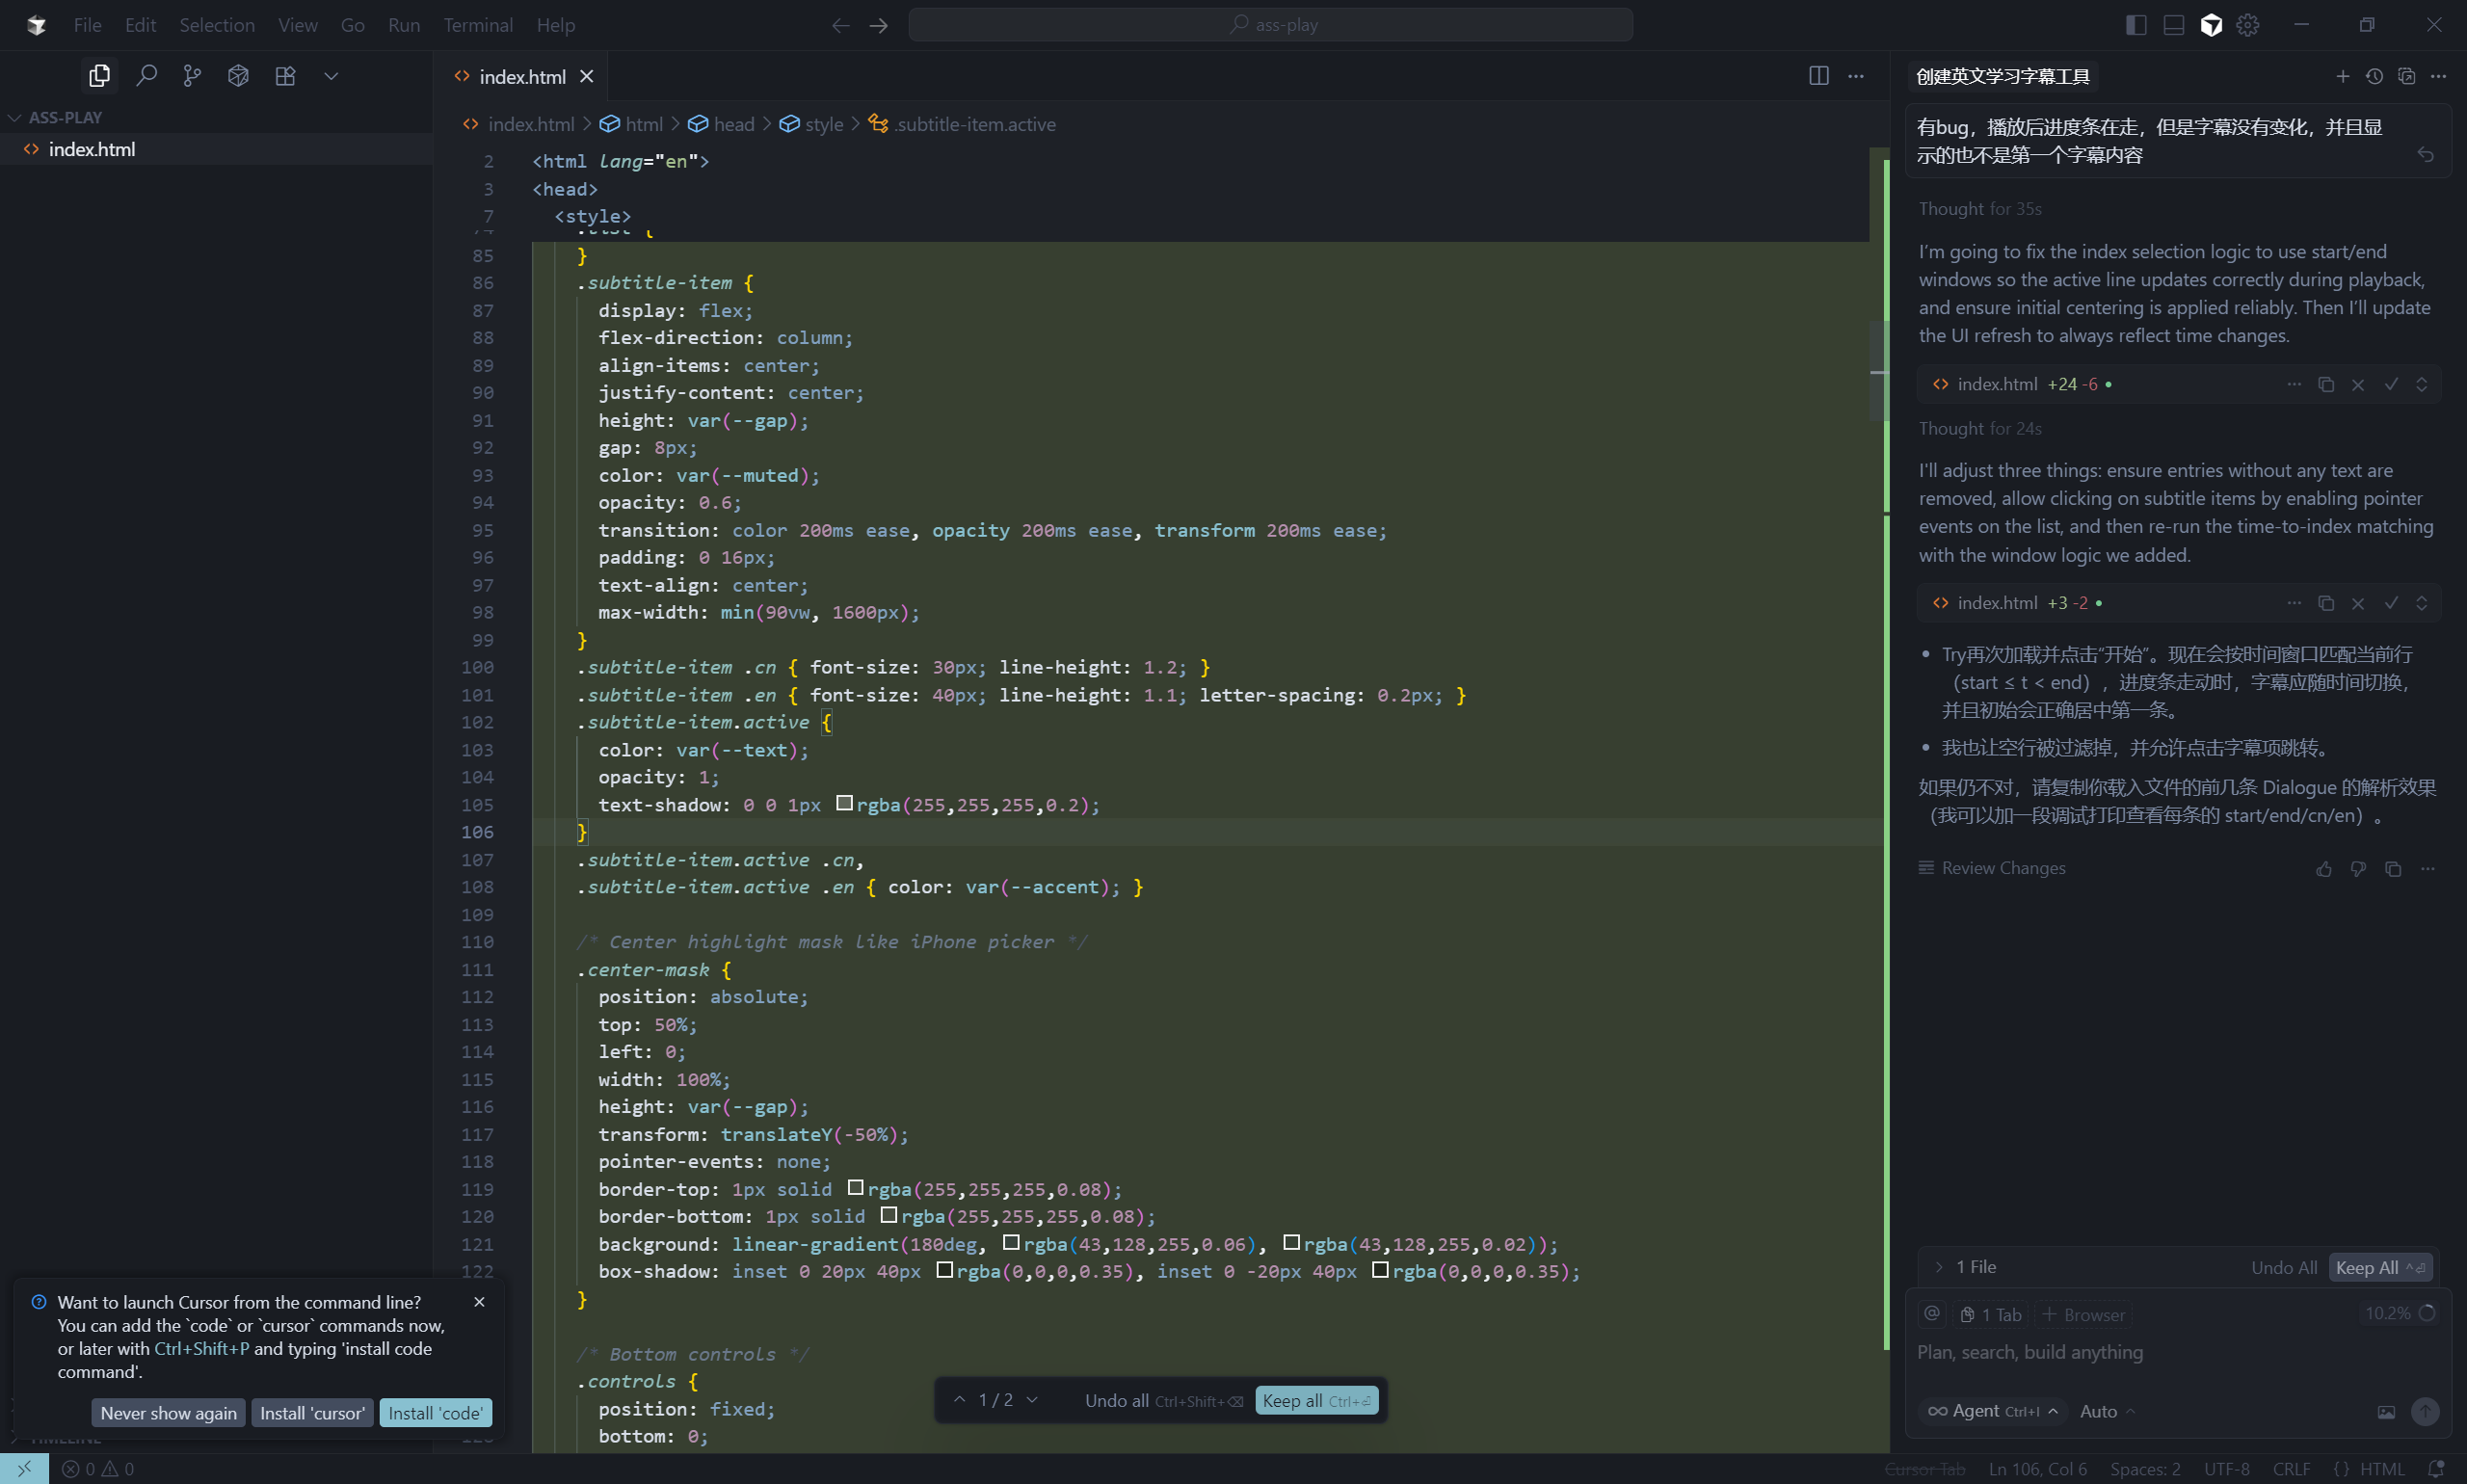Click the Install 'cursor' button
Viewport: 2467px width, 1484px height.
coord(312,1412)
